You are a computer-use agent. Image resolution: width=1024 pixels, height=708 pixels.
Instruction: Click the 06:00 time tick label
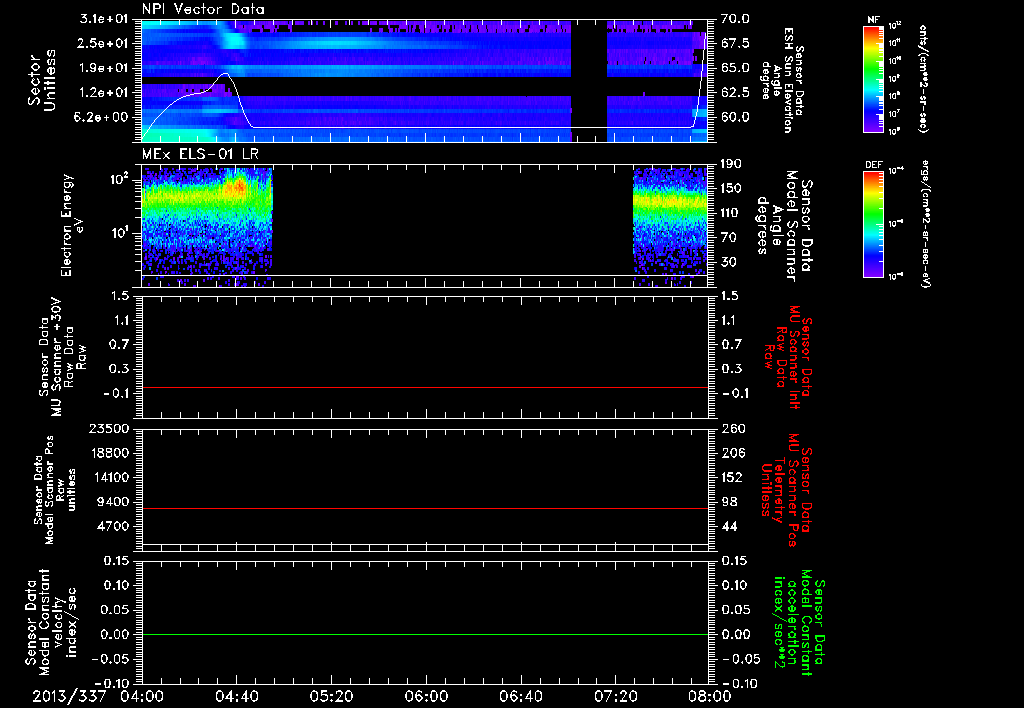tap(426, 696)
